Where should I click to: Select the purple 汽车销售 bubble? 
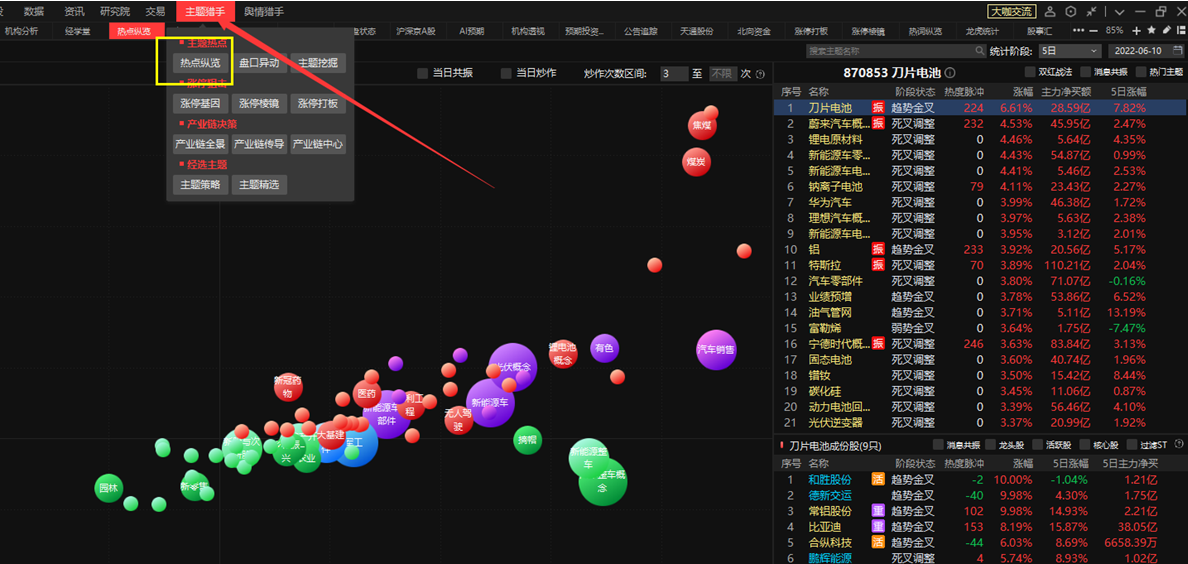pyautogui.click(x=716, y=349)
